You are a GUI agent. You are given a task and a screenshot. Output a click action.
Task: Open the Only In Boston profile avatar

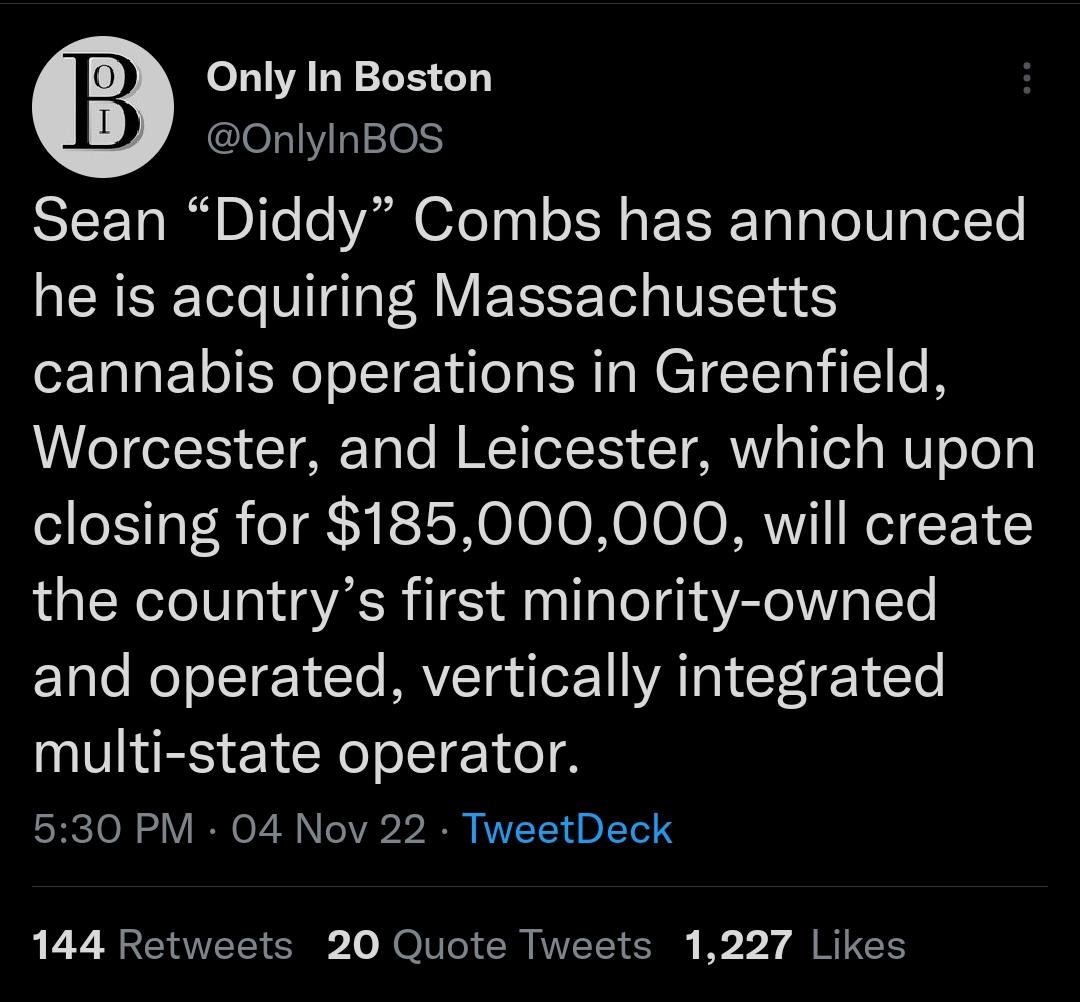coord(104,109)
